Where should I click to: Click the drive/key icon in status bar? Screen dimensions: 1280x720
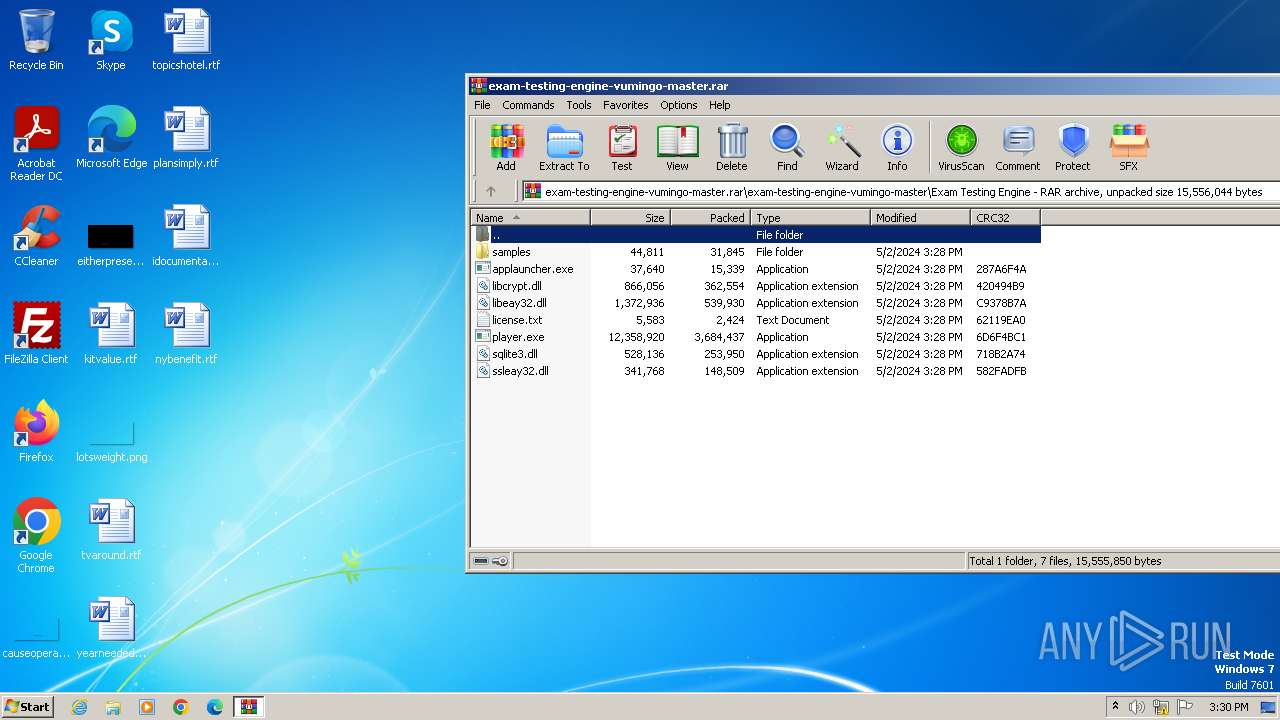(490, 561)
